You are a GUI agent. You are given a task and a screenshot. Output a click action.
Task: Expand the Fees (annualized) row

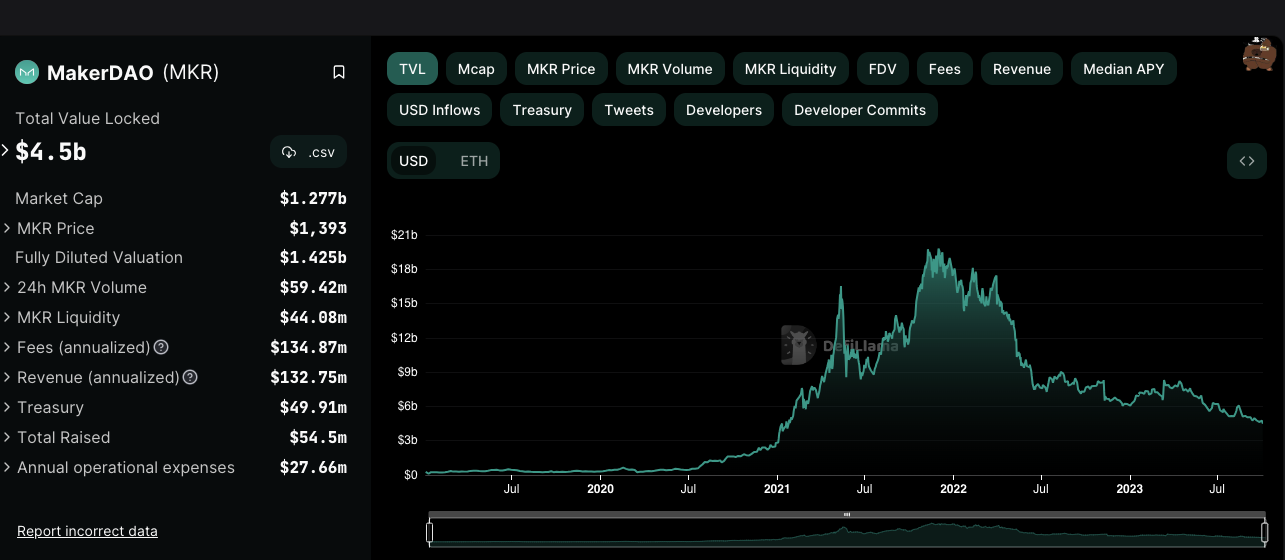pos(7,348)
